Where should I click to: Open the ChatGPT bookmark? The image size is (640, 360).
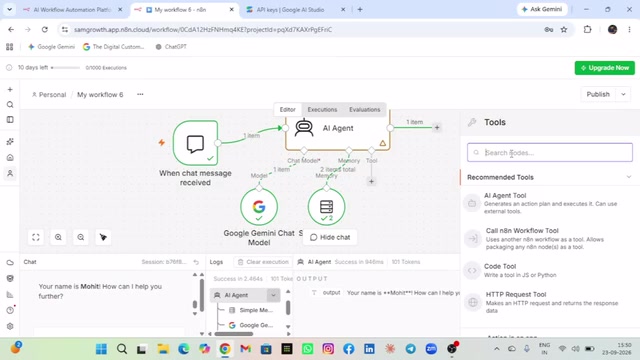click(x=171, y=47)
